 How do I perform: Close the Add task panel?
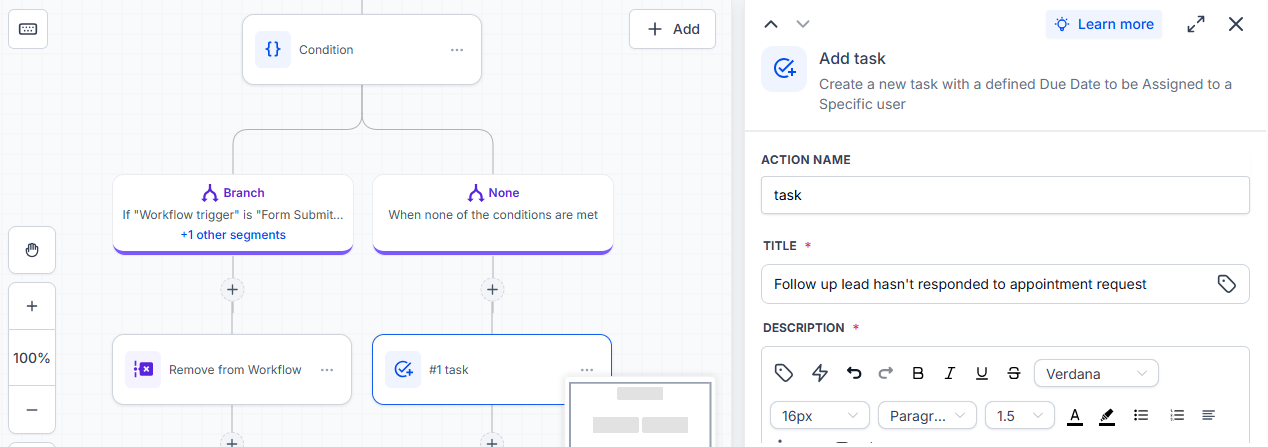click(1236, 24)
